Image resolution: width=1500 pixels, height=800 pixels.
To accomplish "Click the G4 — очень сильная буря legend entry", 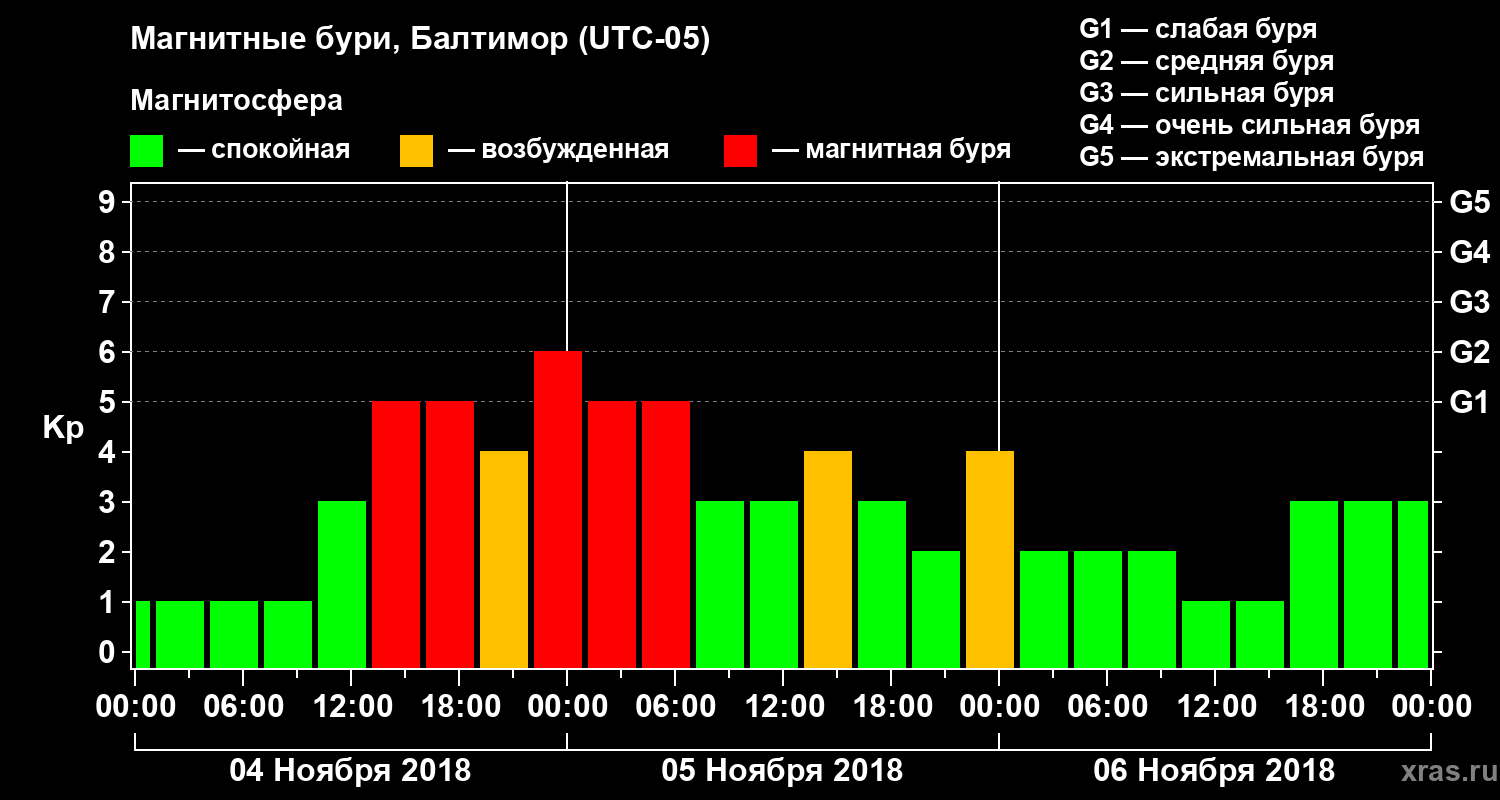I will [x=1250, y=125].
